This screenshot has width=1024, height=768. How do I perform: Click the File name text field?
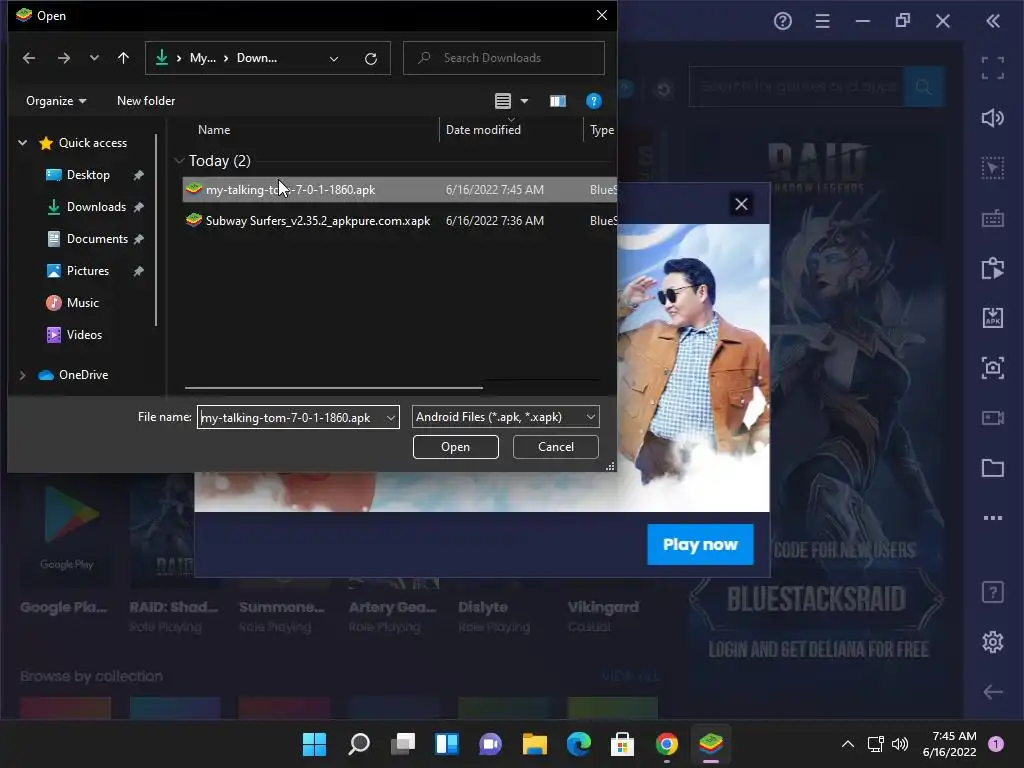tap(291, 417)
